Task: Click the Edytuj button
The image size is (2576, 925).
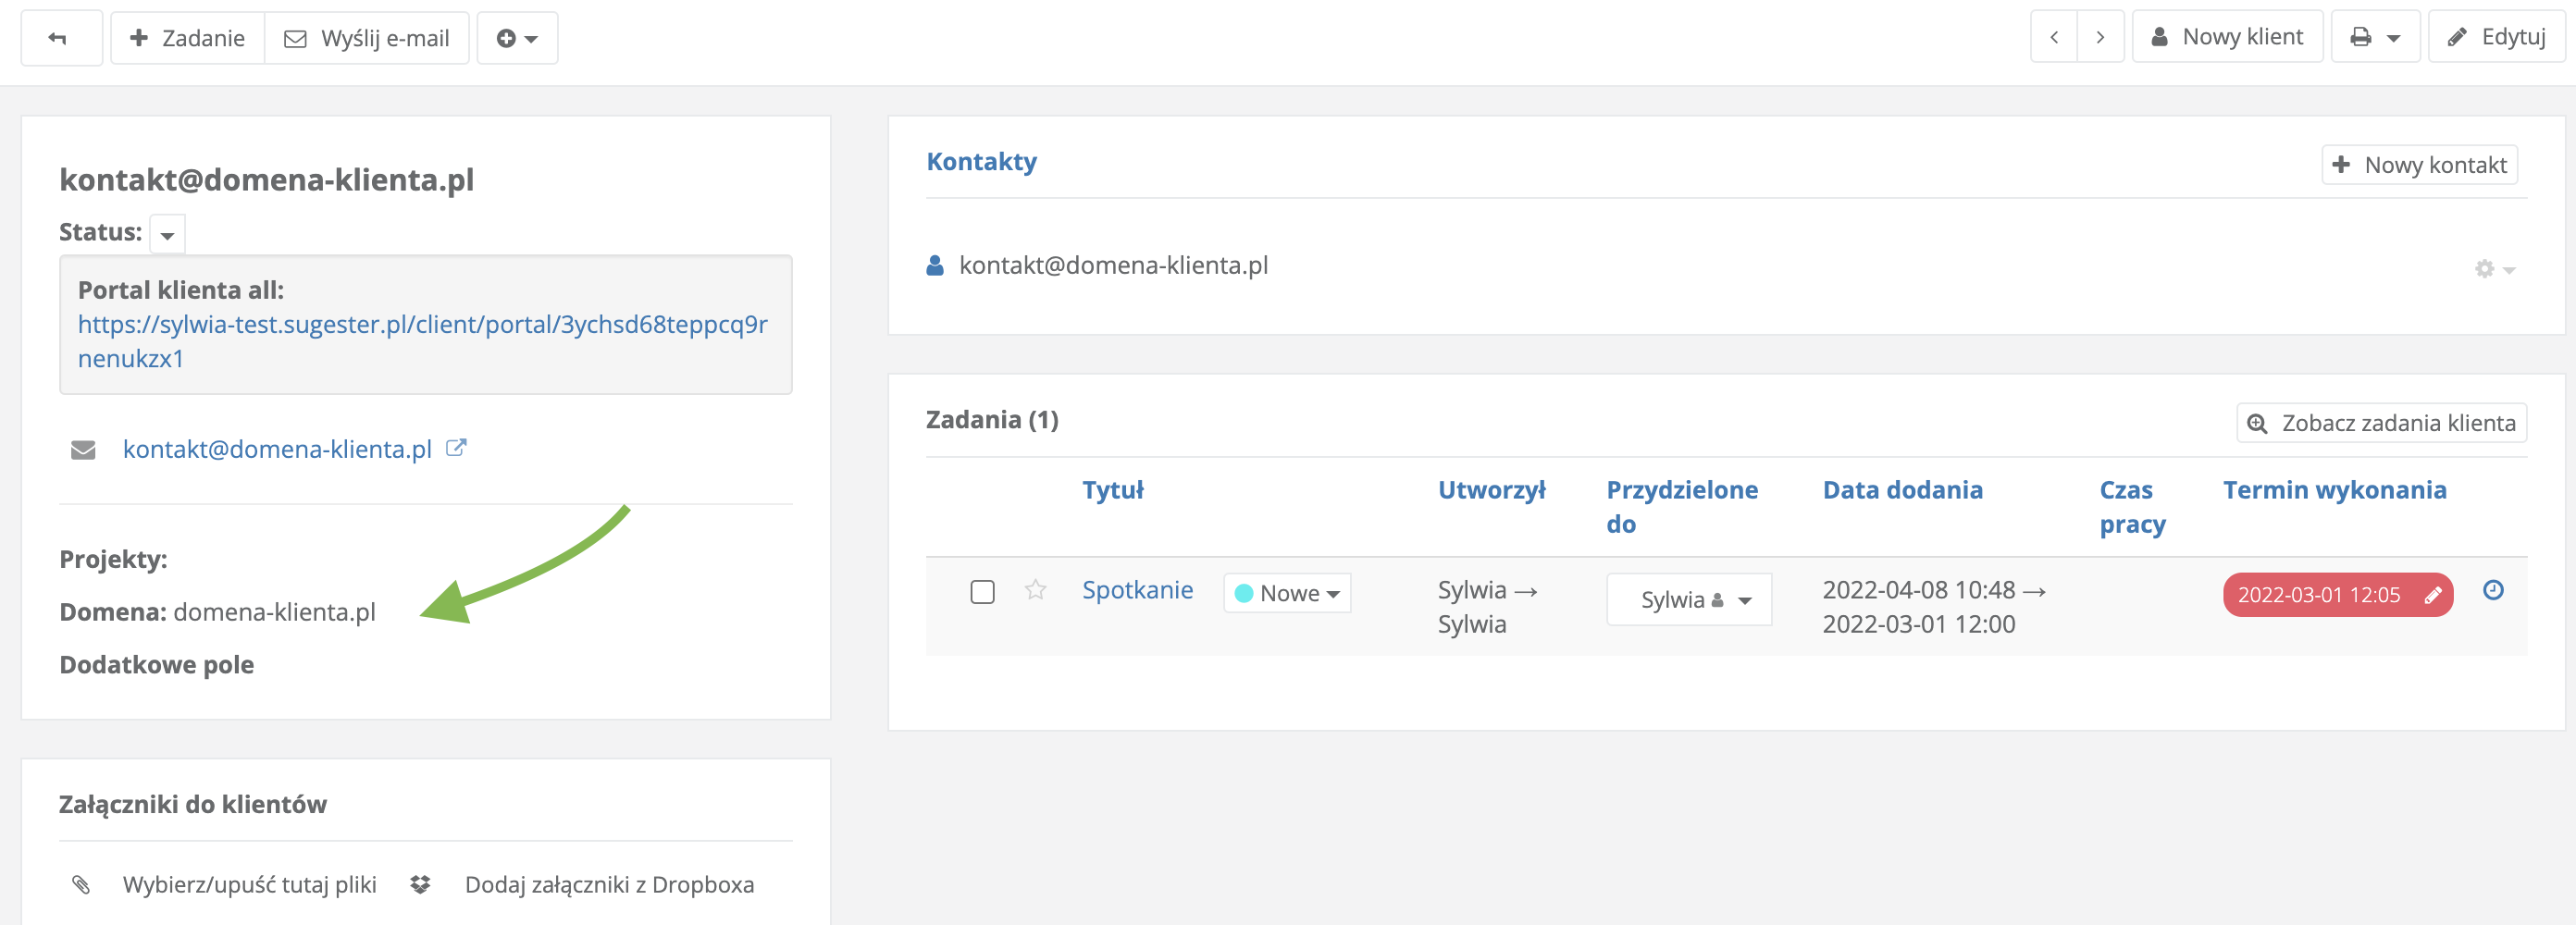Action: coord(2496,38)
